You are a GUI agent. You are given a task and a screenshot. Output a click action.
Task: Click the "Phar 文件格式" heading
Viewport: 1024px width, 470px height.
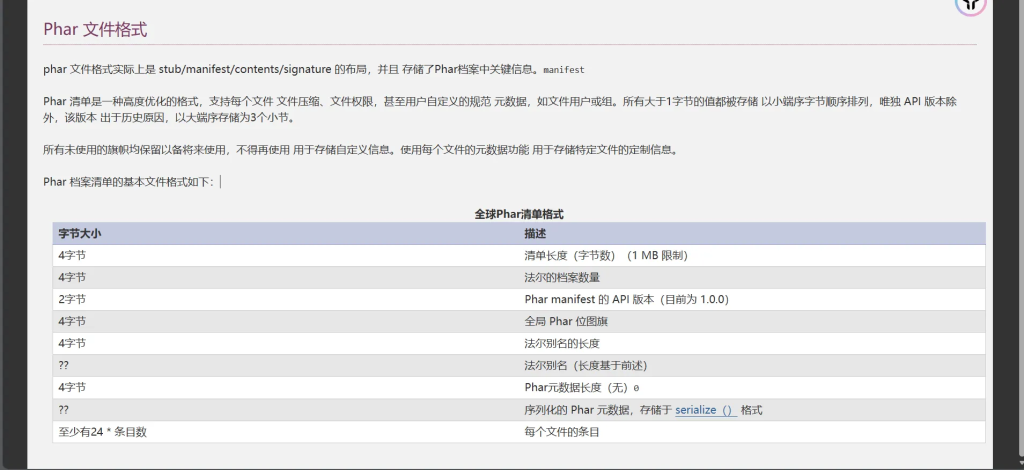pos(95,30)
